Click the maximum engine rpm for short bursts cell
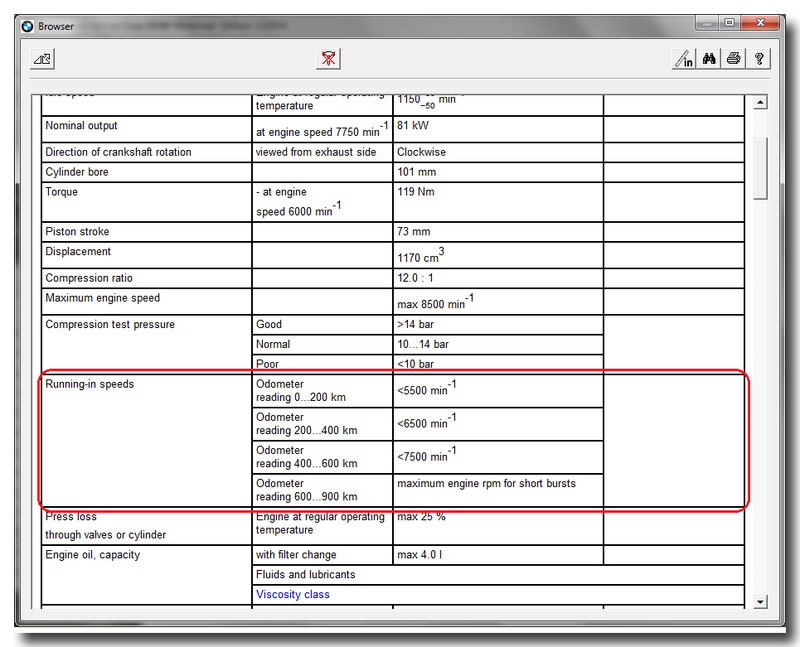The width and height of the screenshot is (800, 647). pos(486,484)
